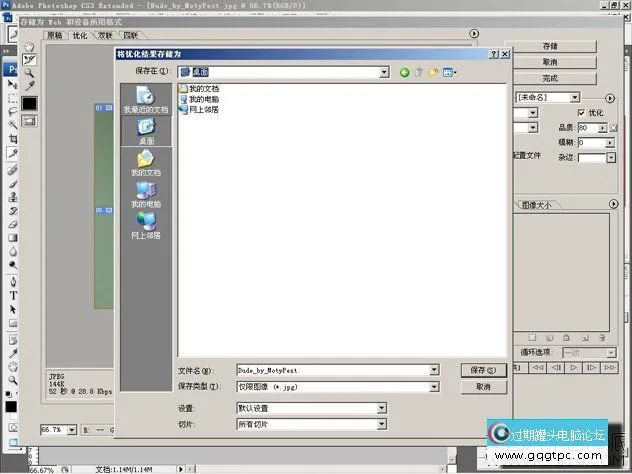632x474 pixels.
Task: Click the Photoshop foreground color swatch
Action: click(11, 407)
